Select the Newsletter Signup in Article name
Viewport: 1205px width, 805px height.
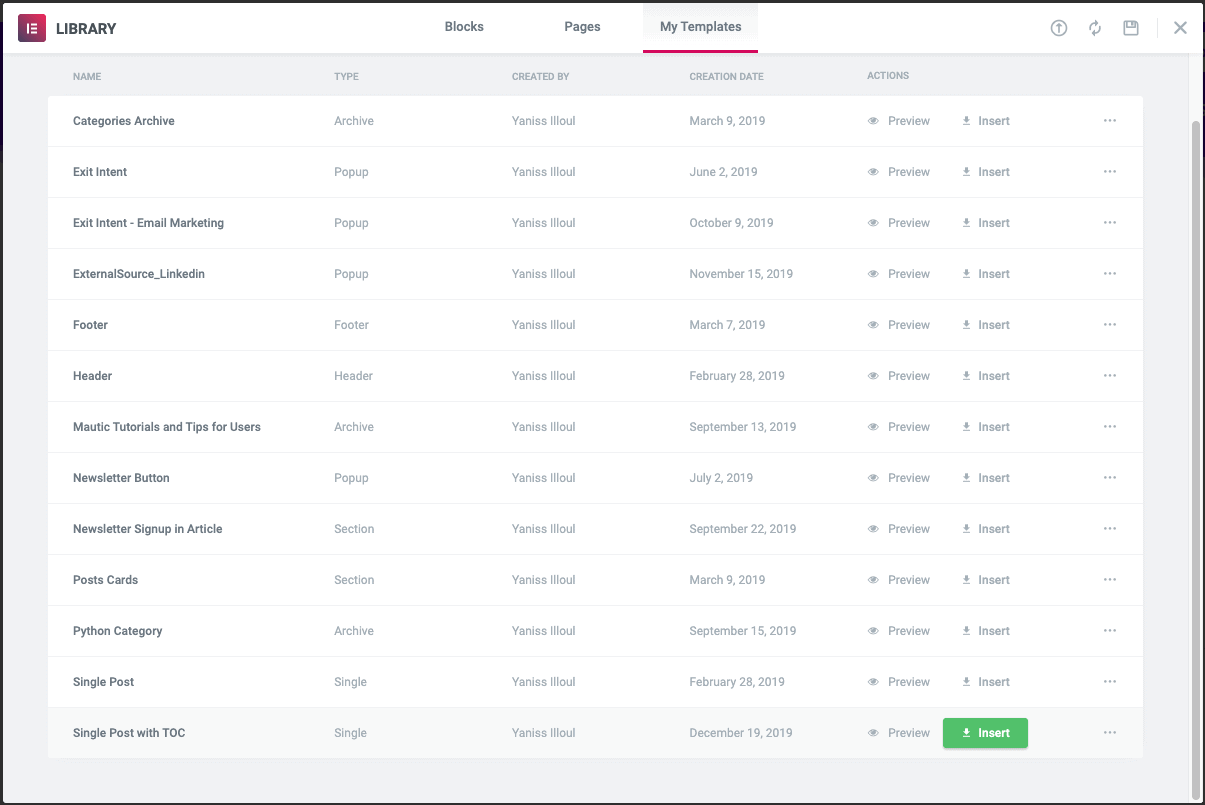(148, 529)
